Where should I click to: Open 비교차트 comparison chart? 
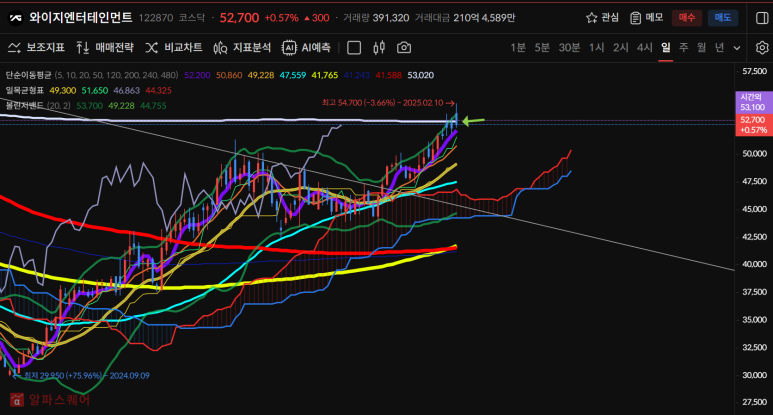tap(174, 48)
